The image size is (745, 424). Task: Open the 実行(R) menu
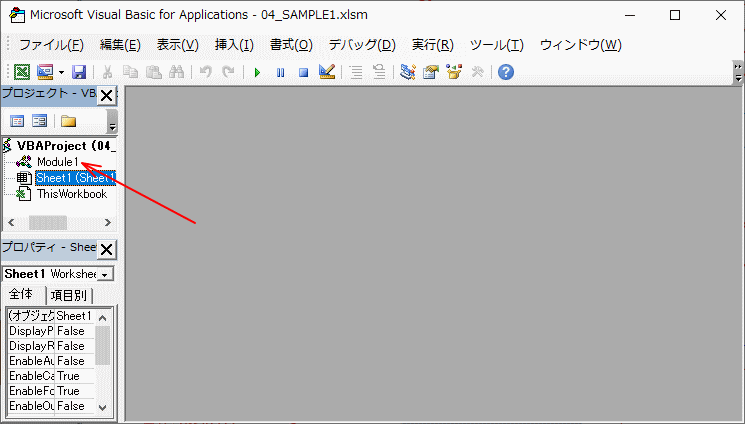tap(432, 45)
